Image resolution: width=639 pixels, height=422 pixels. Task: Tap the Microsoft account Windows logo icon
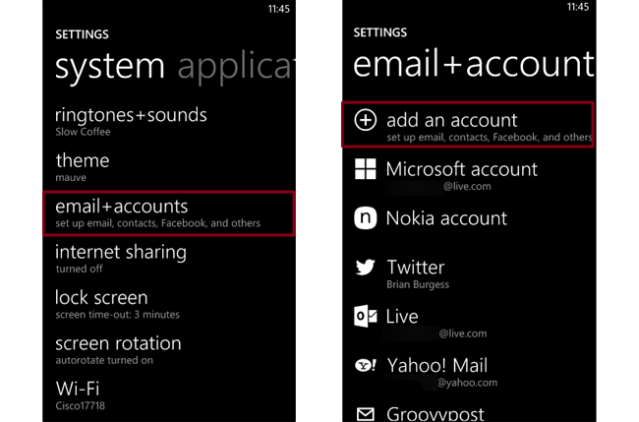(365, 169)
